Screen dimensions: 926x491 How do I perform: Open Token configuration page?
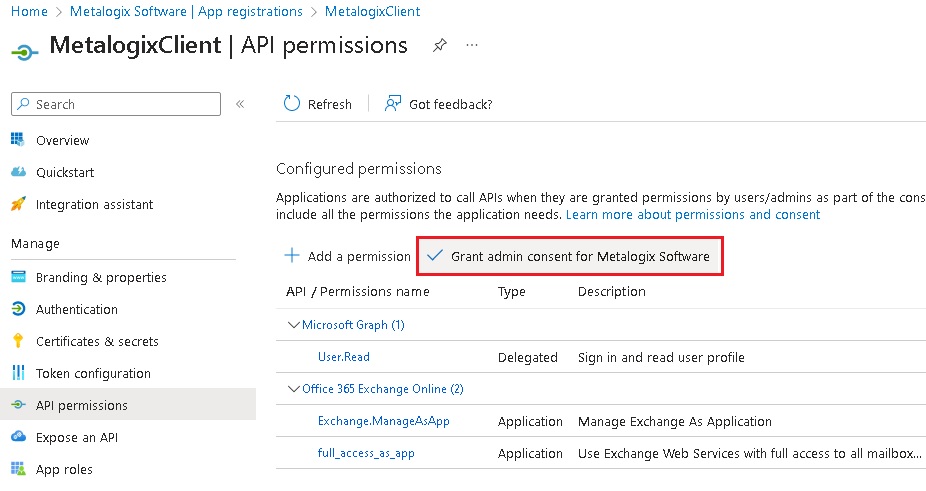point(93,373)
